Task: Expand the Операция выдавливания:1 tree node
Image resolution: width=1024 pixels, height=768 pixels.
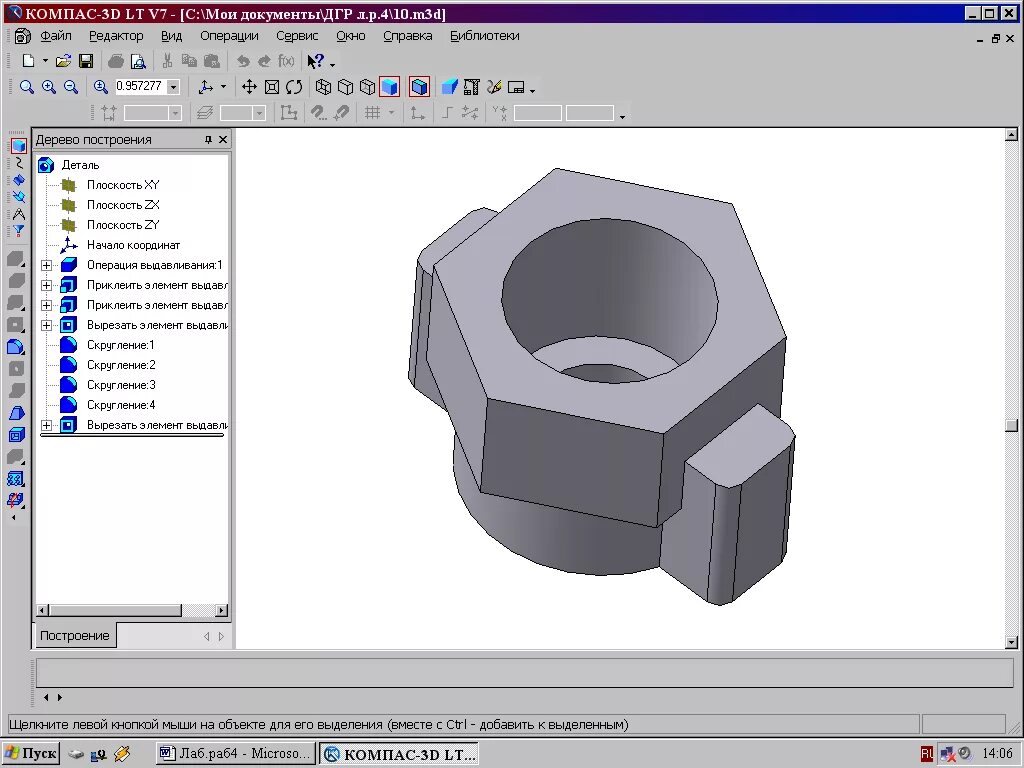Action: [x=46, y=265]
